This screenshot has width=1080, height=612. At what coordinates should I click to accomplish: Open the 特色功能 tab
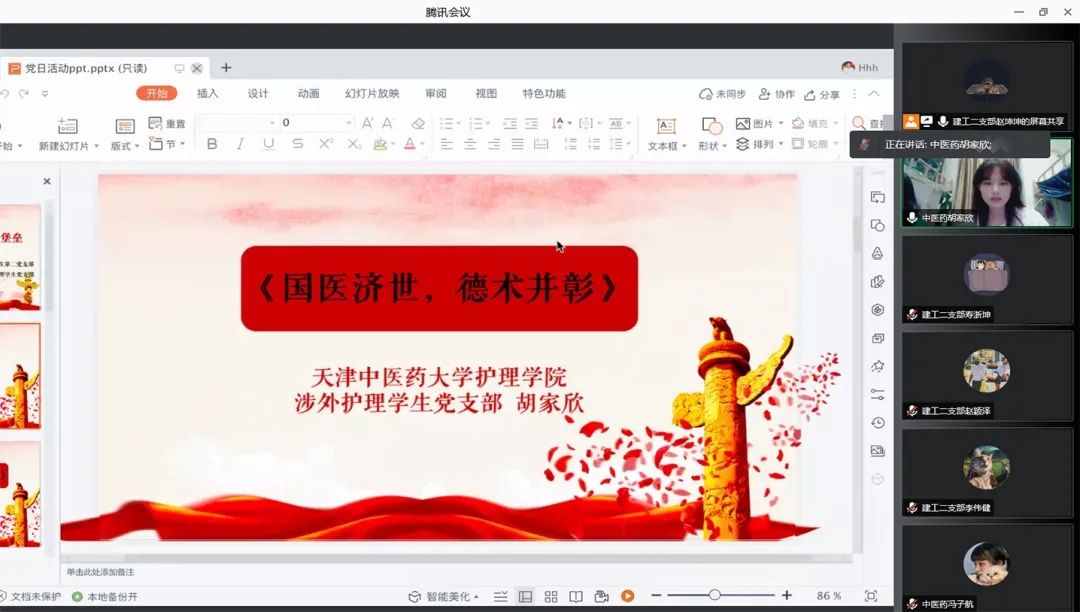tap(543, 93)
